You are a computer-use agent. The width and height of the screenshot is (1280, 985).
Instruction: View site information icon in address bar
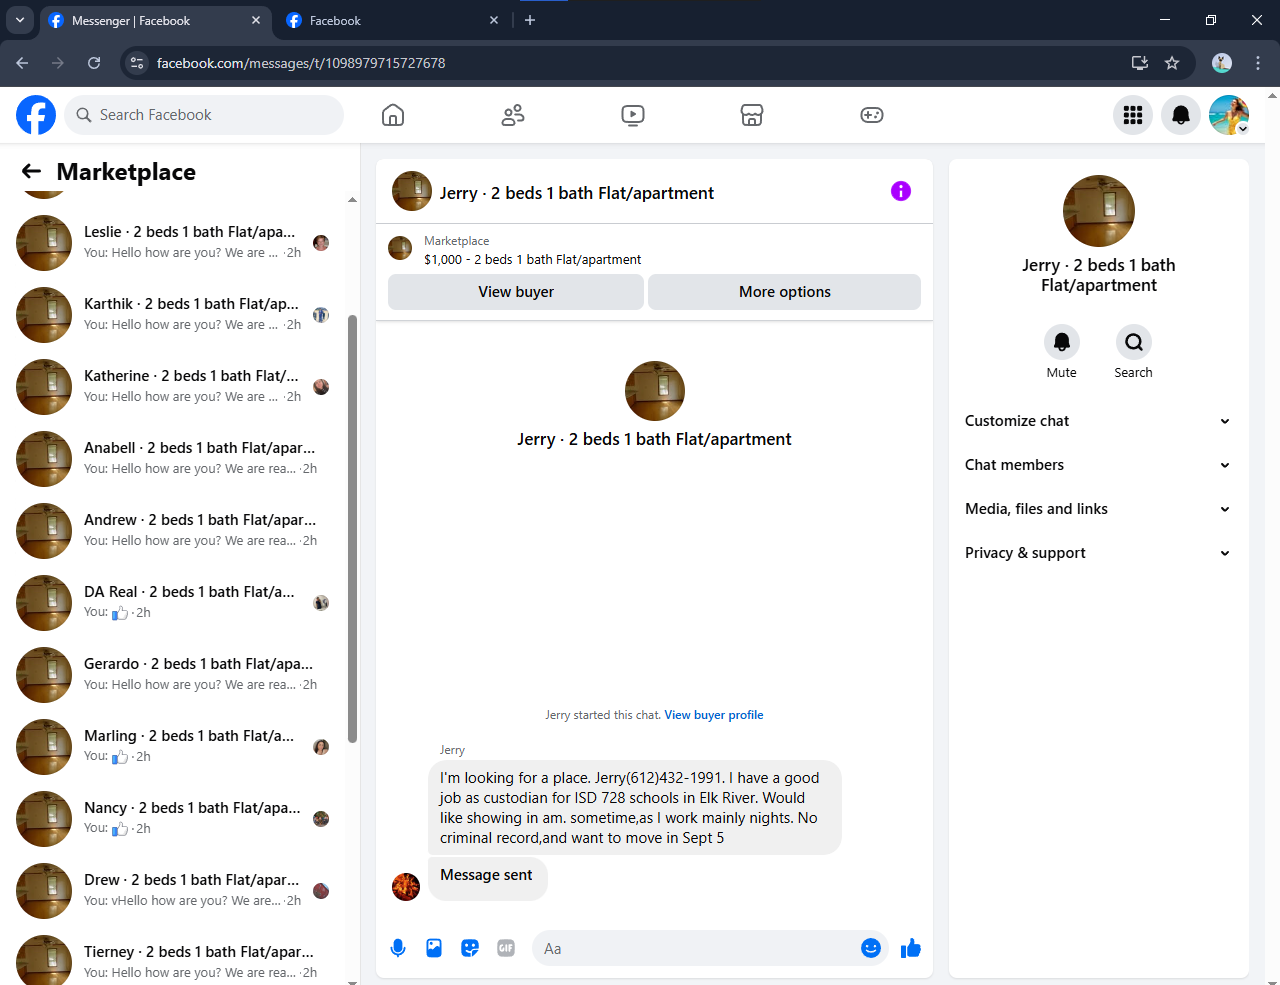138,63
